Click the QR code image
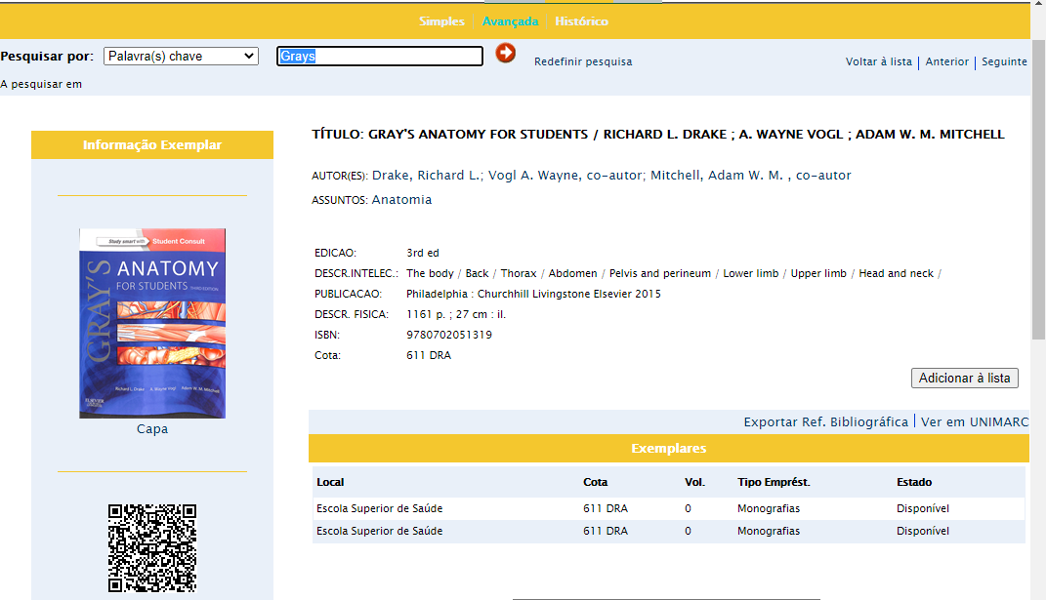Image resolution: width=1046 pixels, height=600 pixels. [x=152, y=548]
